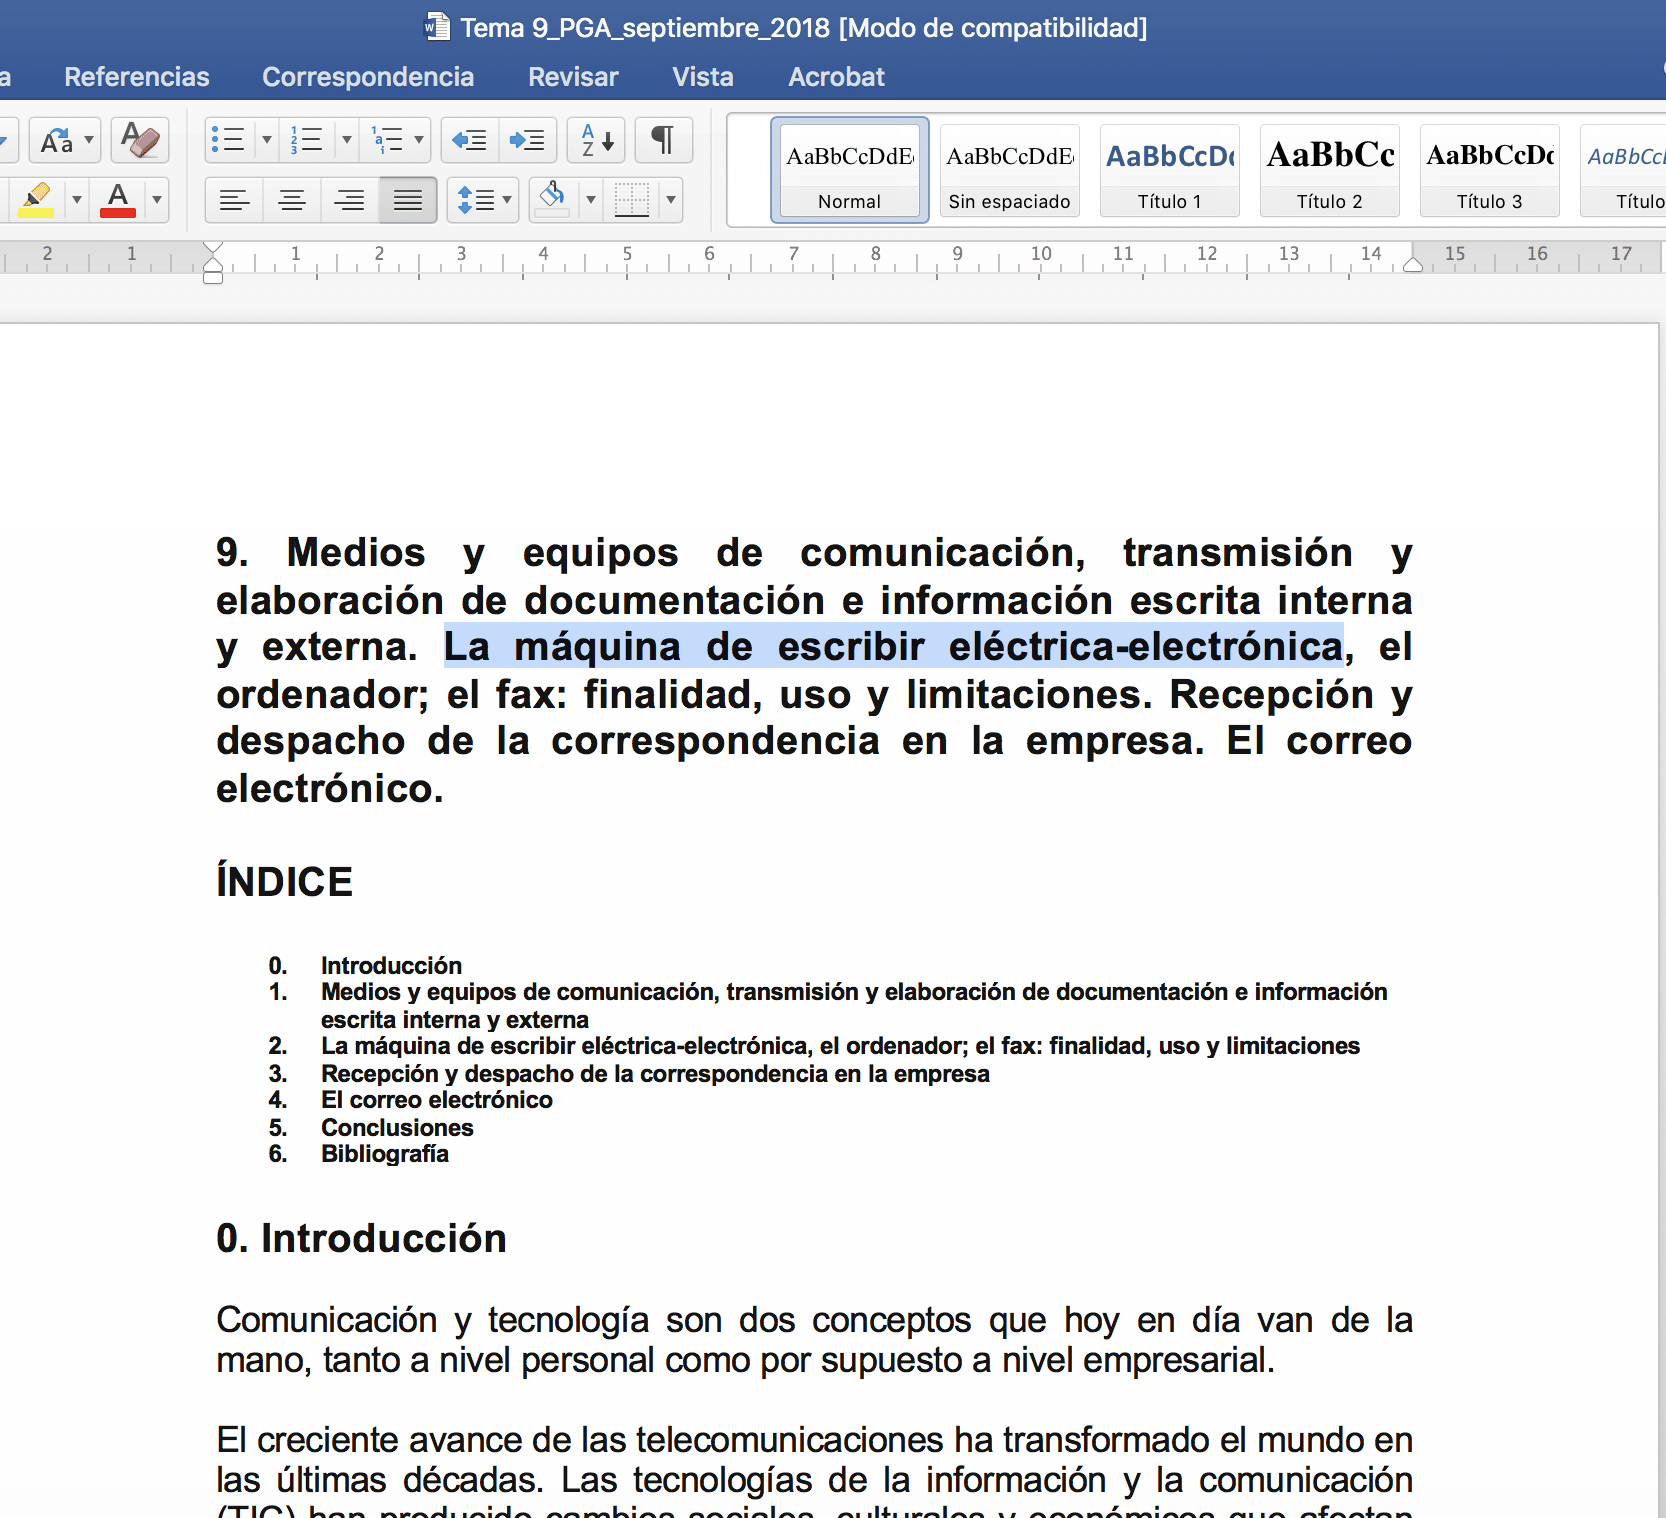Screen dimensions: 1666x1518
Task: Open the multilevel list dropdown
Action: point(419,140)
